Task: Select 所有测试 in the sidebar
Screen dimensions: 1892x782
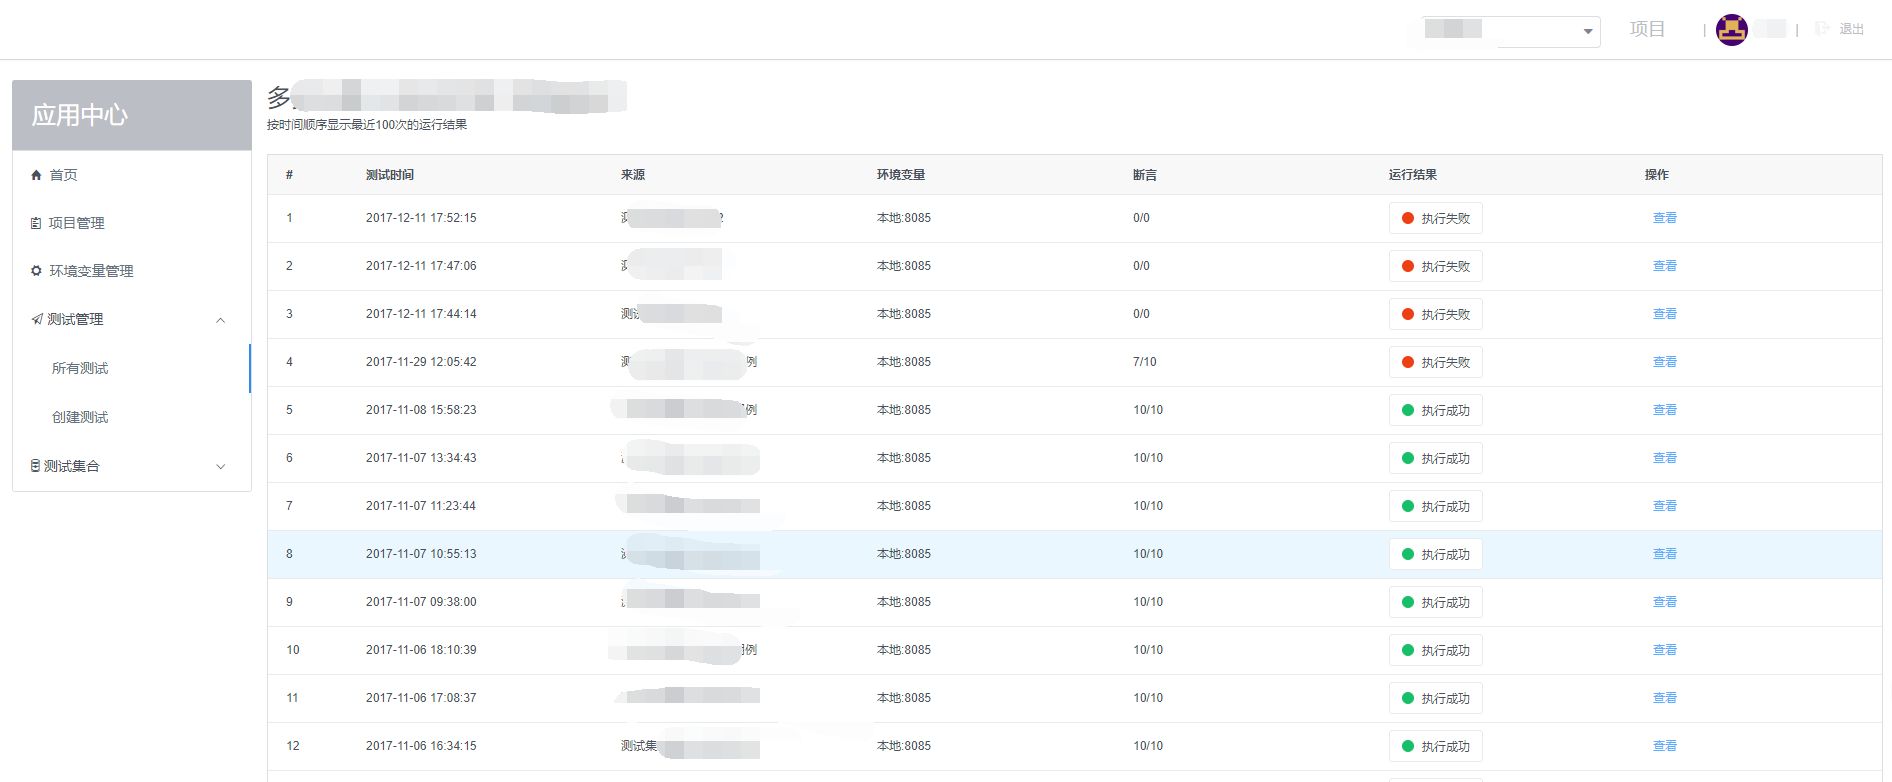Action: [80, 368]
